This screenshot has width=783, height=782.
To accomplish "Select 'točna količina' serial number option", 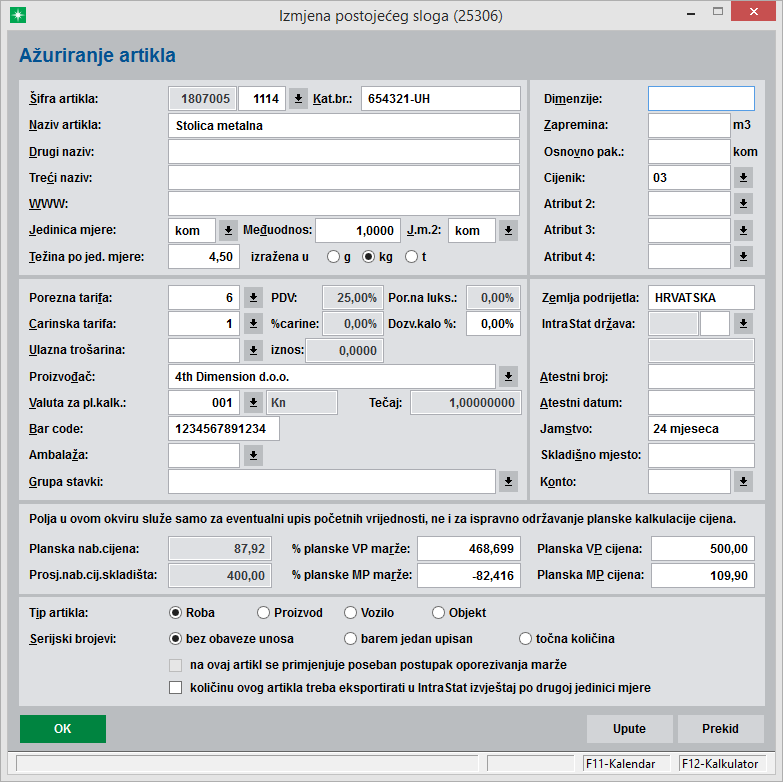I will click(526, 638).
